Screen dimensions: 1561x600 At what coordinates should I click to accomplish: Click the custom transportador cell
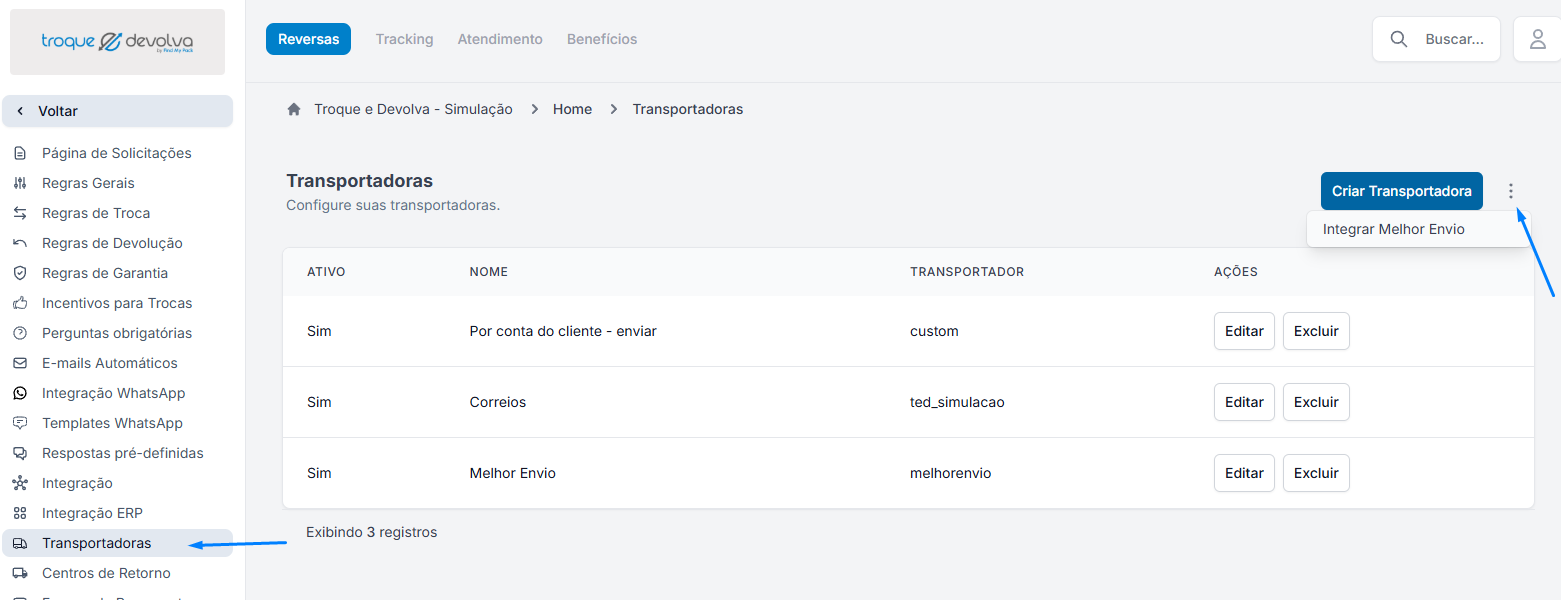coord(934,331)
